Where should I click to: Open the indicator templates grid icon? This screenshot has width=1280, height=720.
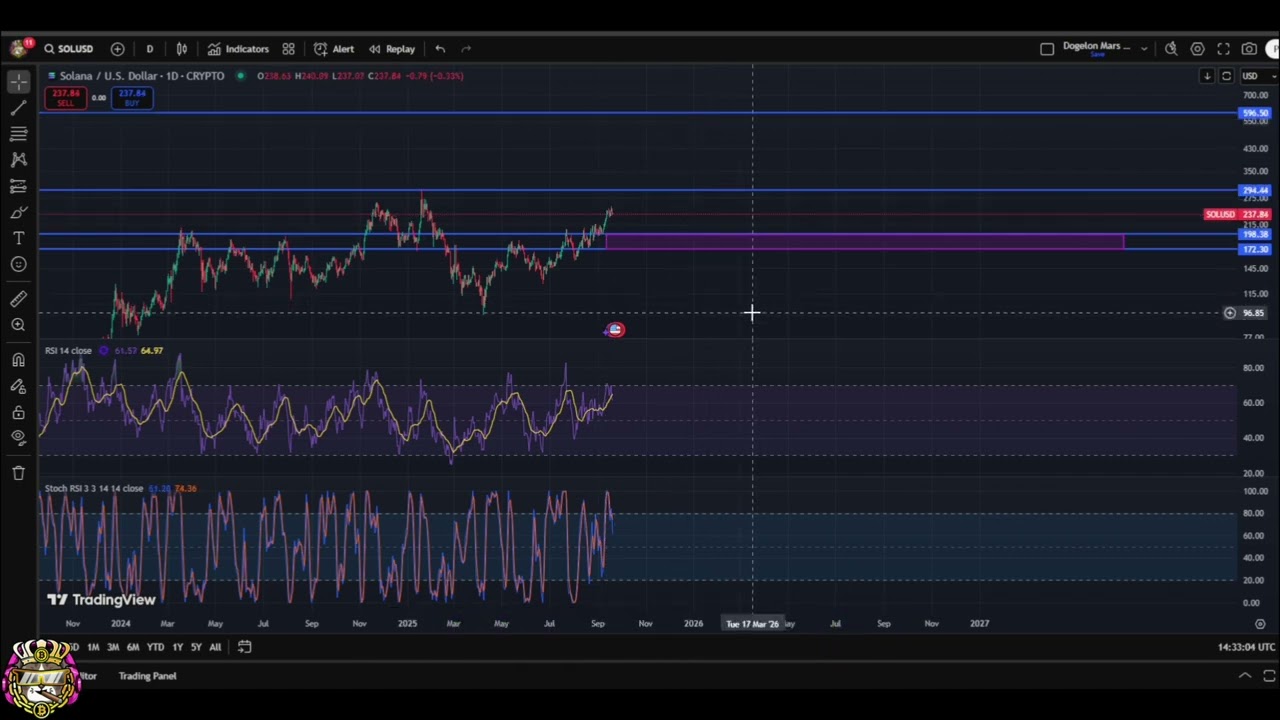tap(288, 49)
